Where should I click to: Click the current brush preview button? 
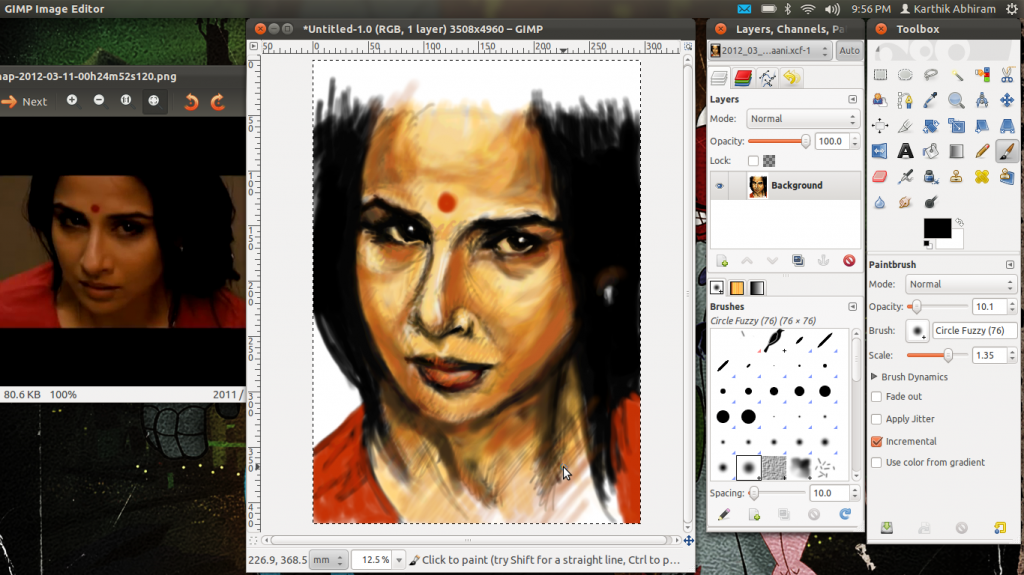point(917,331)
